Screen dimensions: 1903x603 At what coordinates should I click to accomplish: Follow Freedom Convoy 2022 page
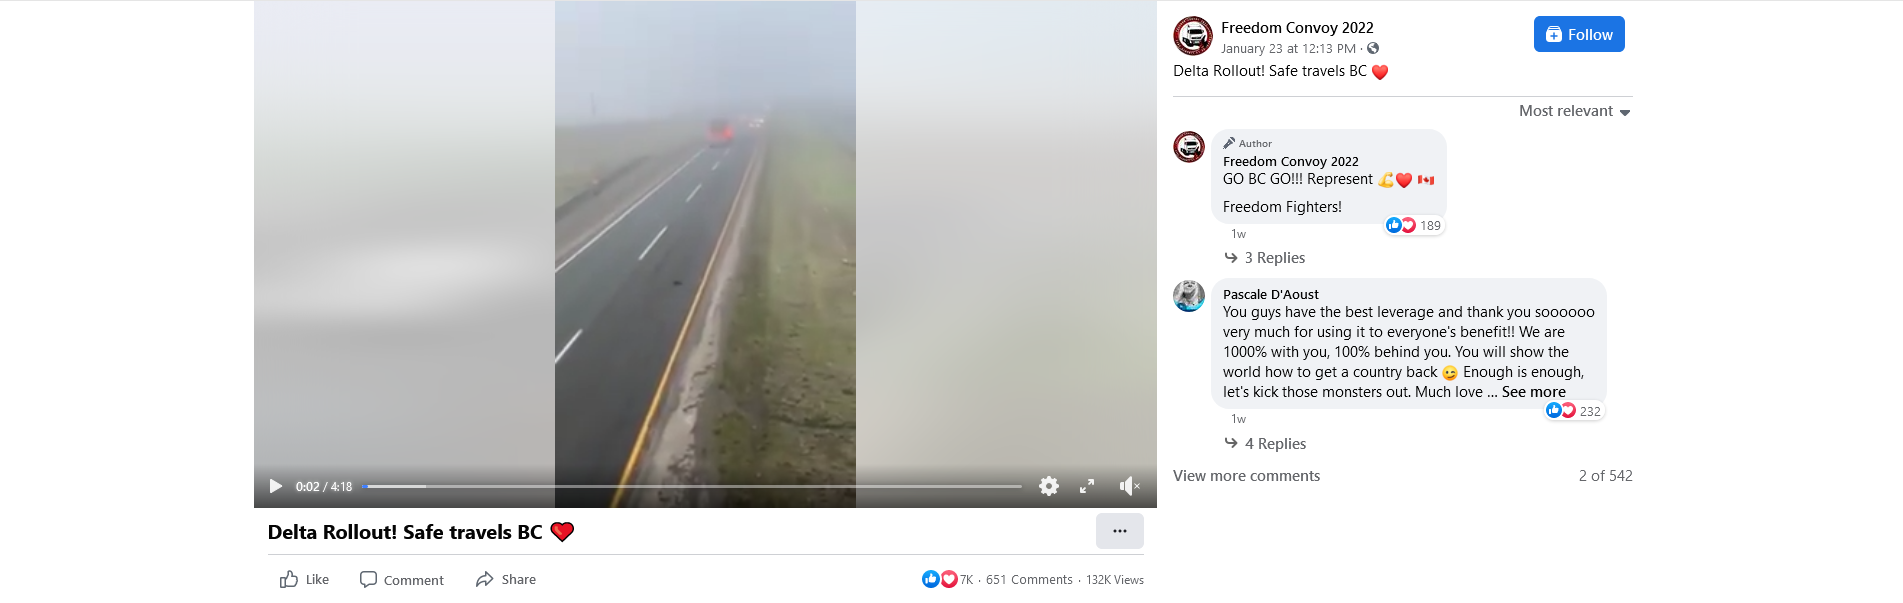pos(1579,34)
